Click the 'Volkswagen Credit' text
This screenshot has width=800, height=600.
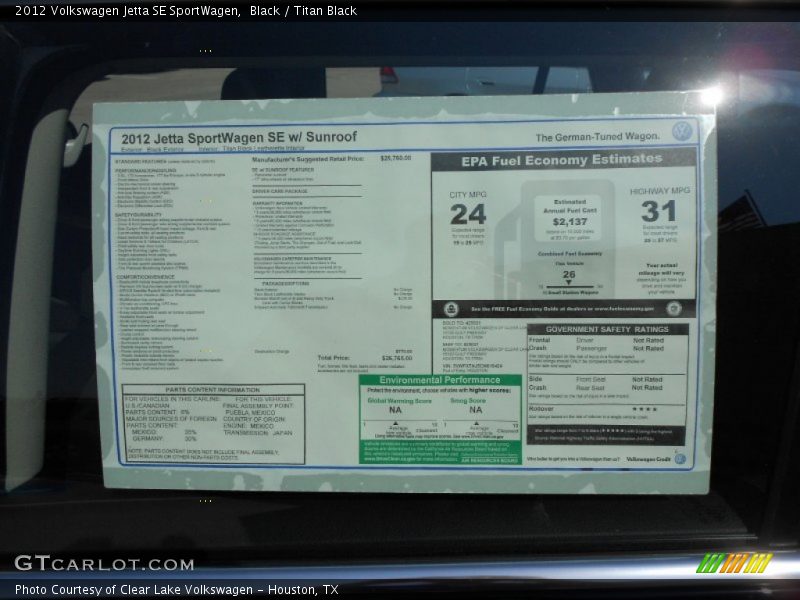[648, 459]
